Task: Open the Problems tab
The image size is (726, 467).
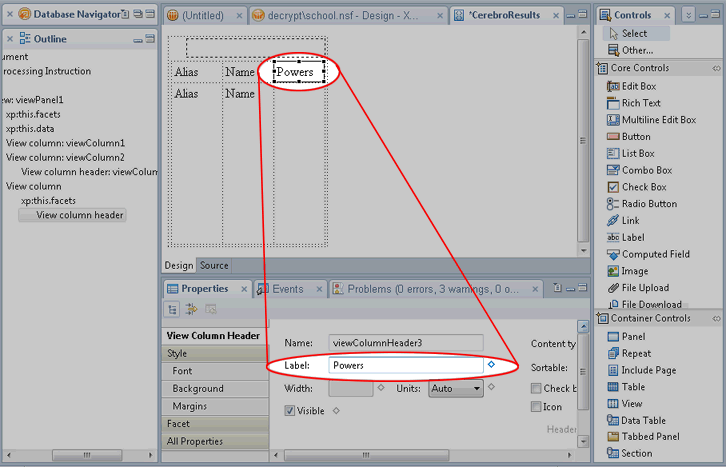Action: click(x=435, y=289)
